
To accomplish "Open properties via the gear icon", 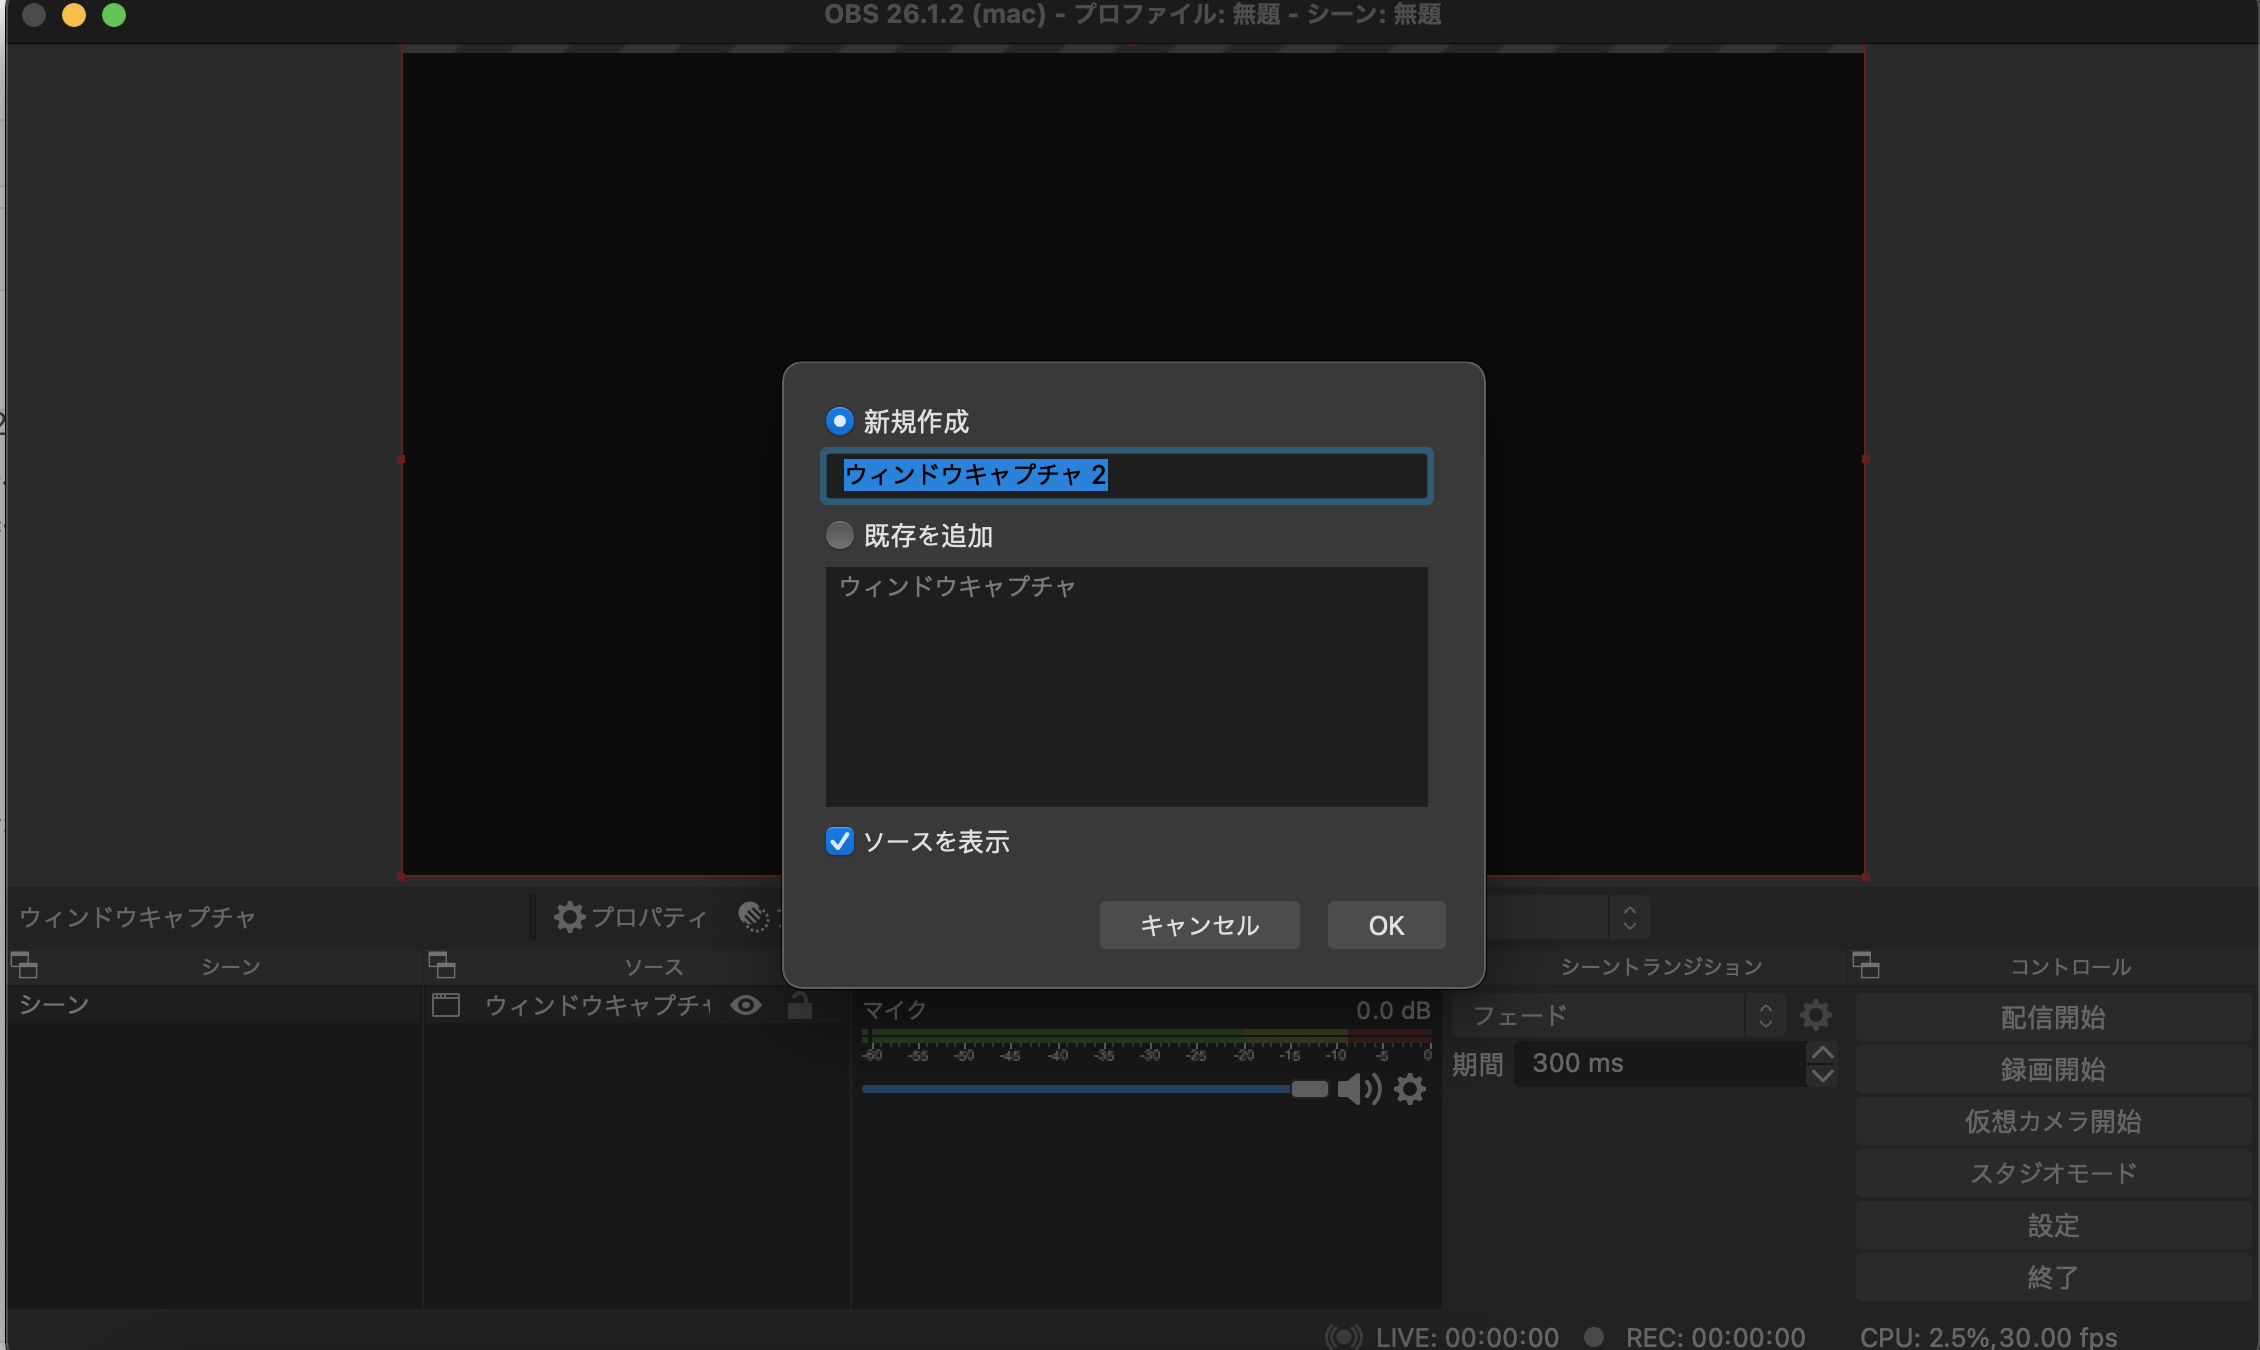I will (568, 917).
